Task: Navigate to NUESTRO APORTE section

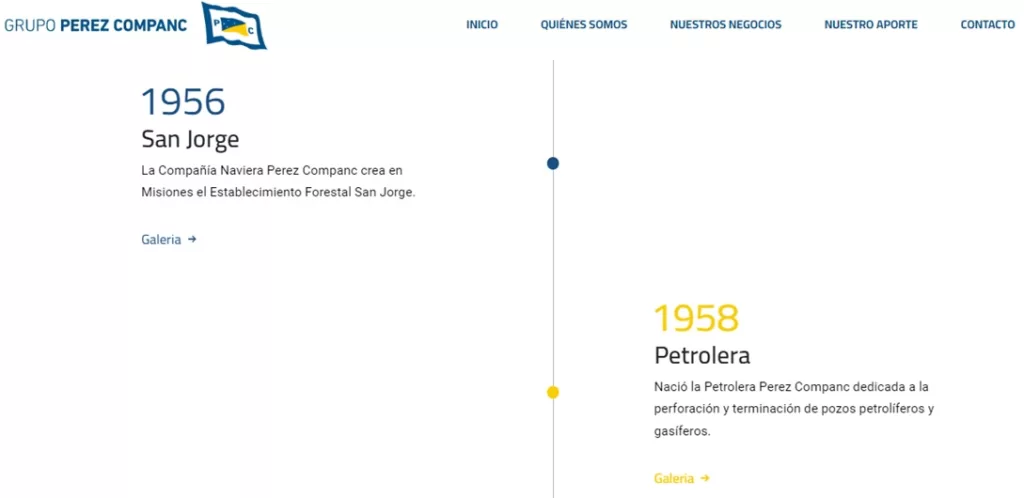Action: pyautogui.click(x=871, y=25)
